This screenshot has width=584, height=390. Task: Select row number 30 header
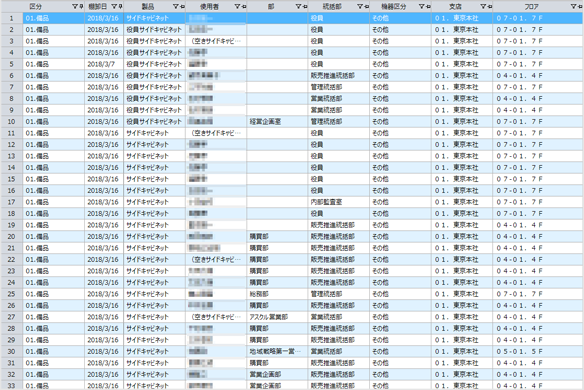click(12, 351)
